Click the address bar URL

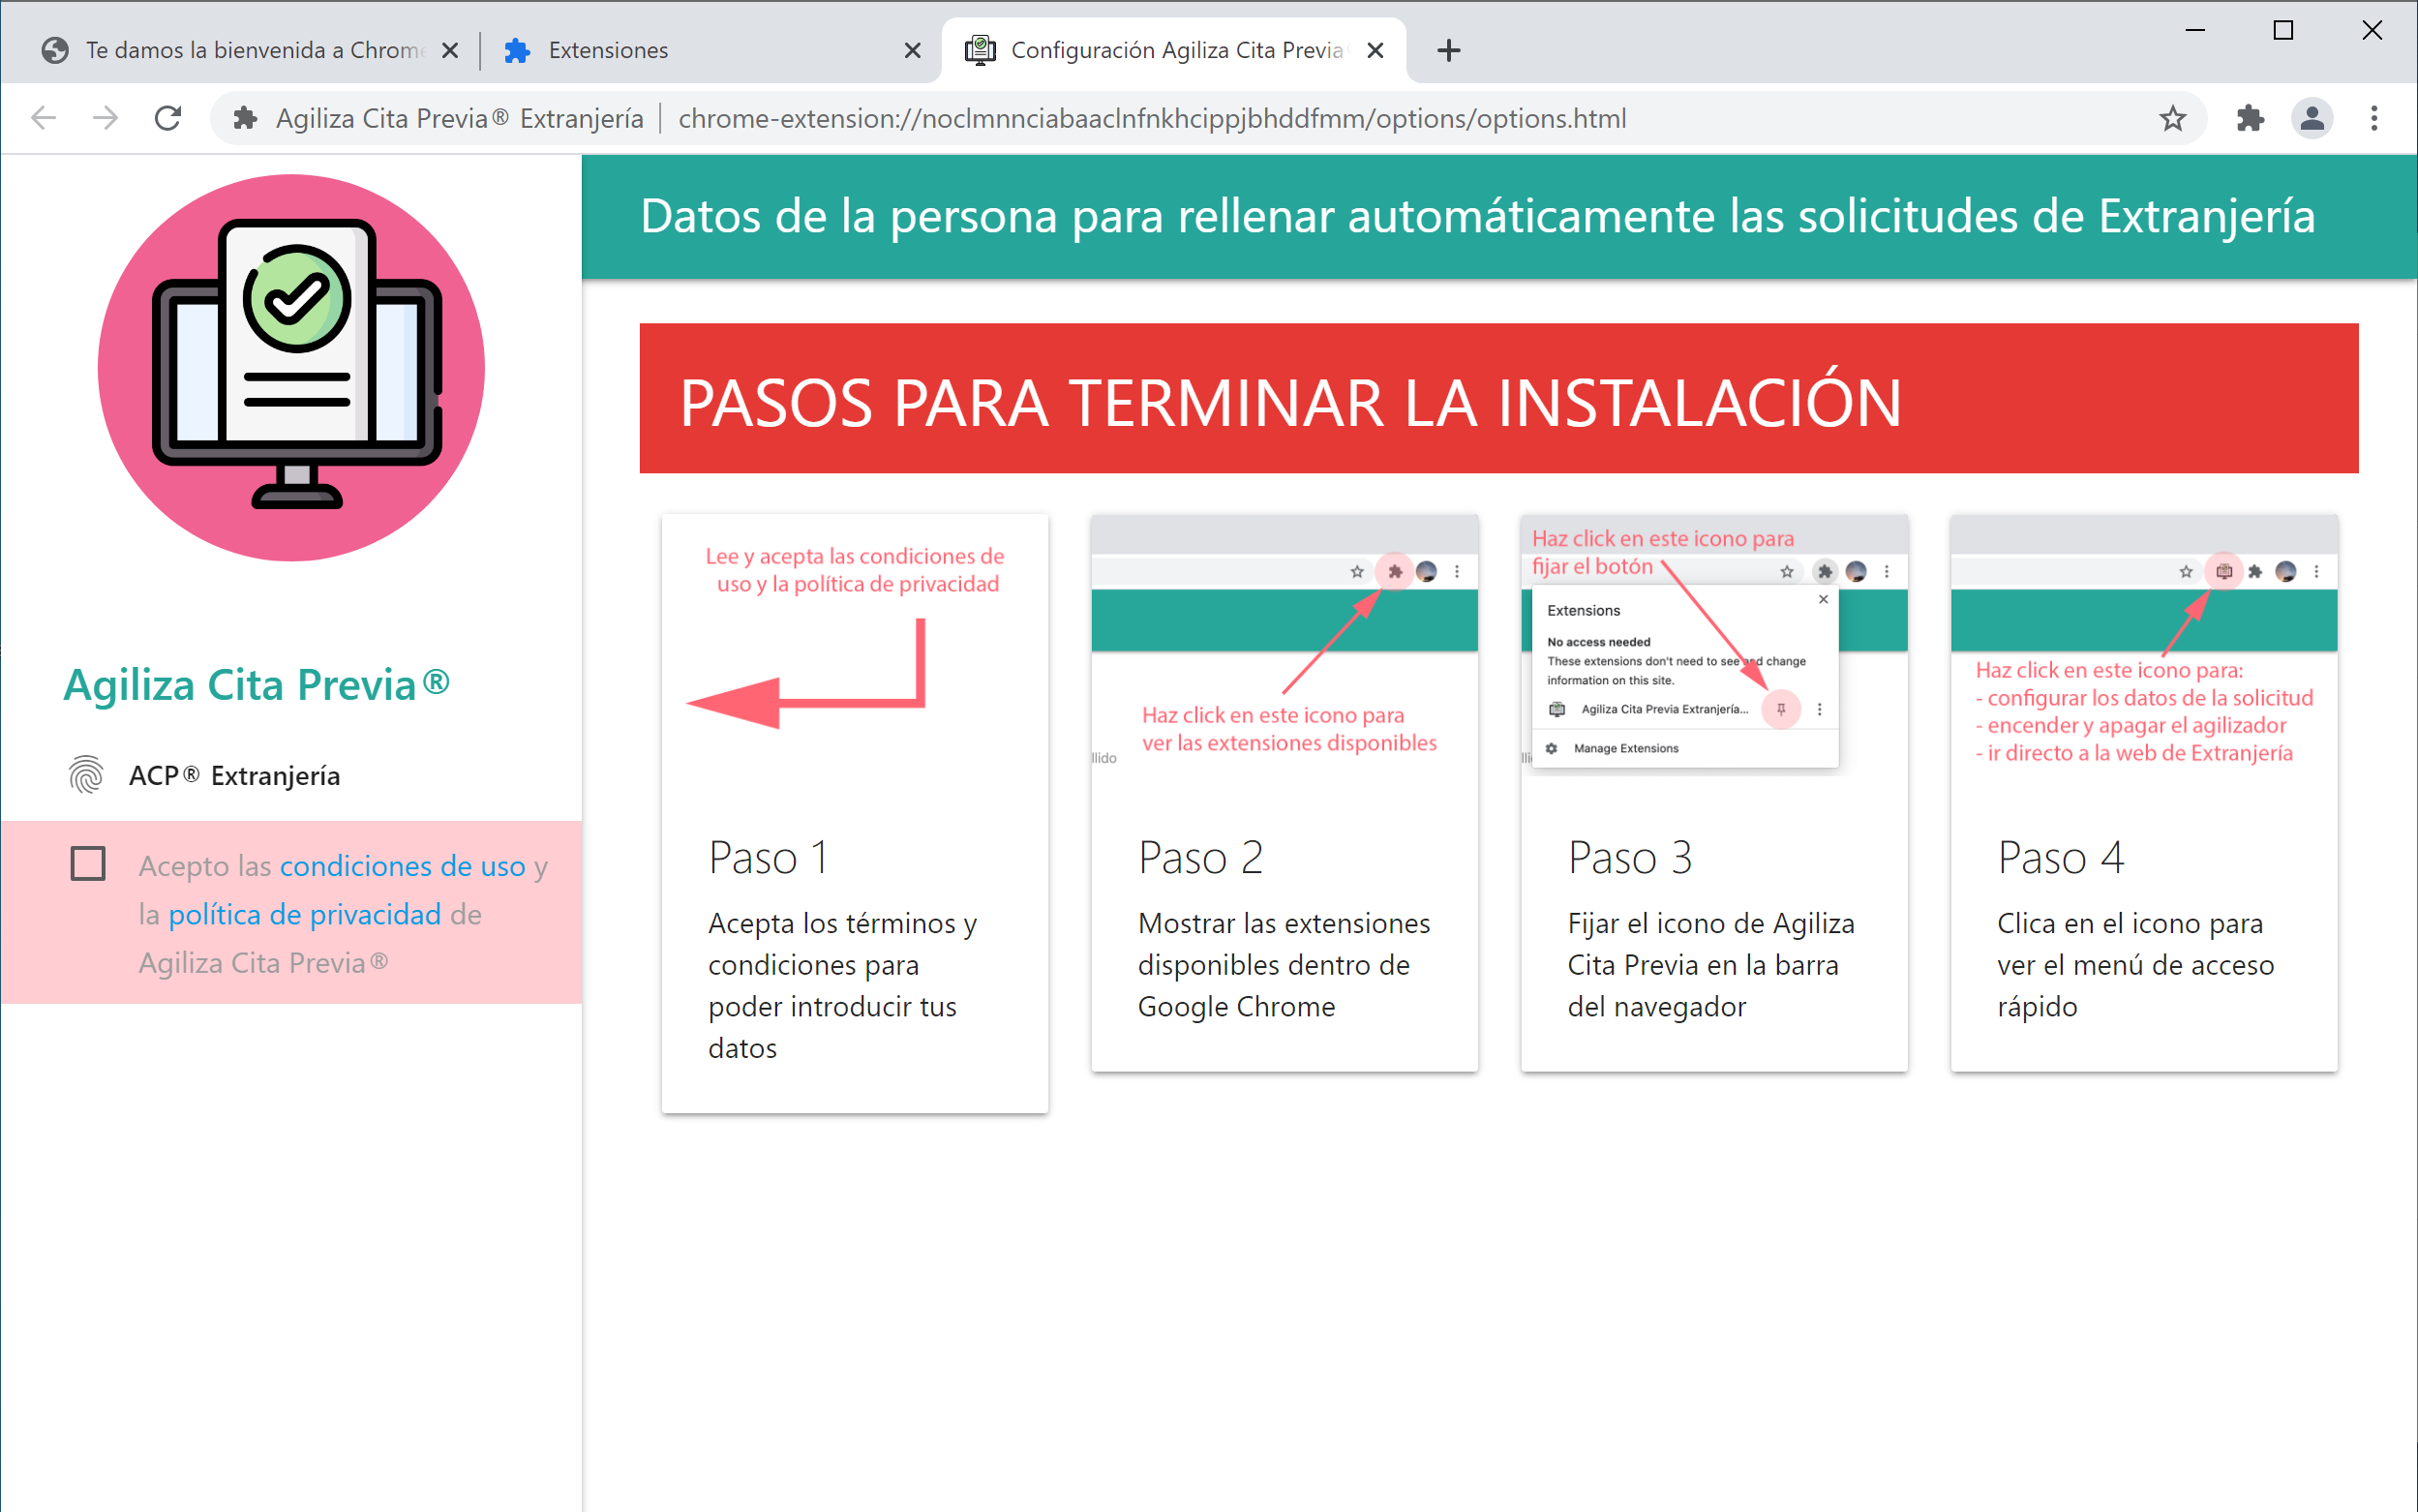[x=1152, y=118]
